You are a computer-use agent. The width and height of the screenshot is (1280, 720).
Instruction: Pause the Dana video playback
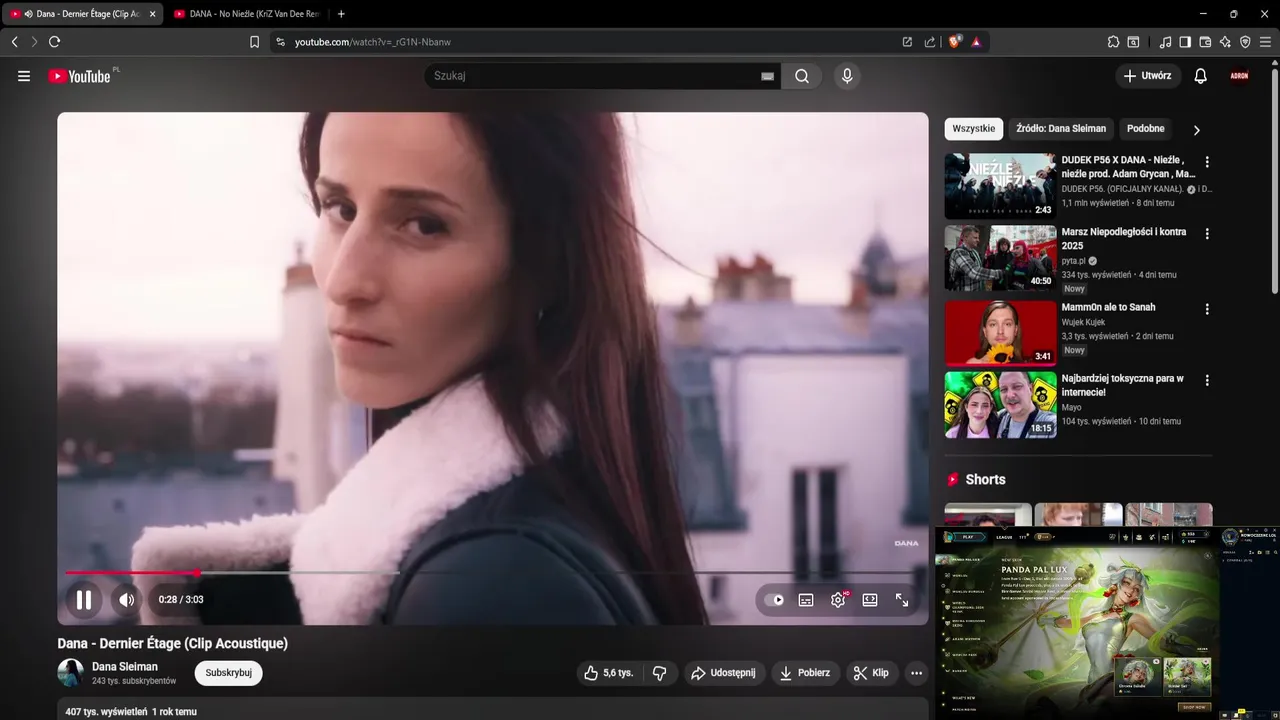[84, 600]
